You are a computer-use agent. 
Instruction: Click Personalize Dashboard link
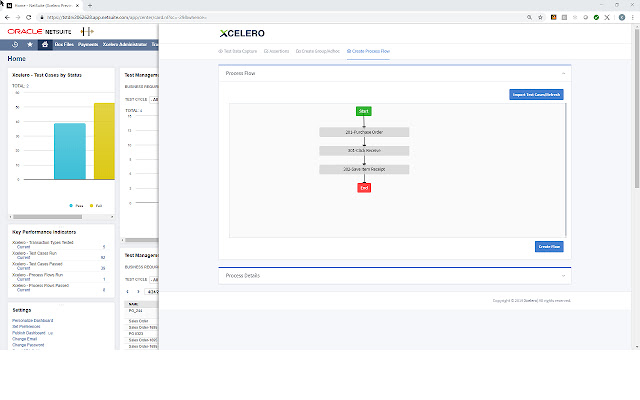tap(33, 320)
